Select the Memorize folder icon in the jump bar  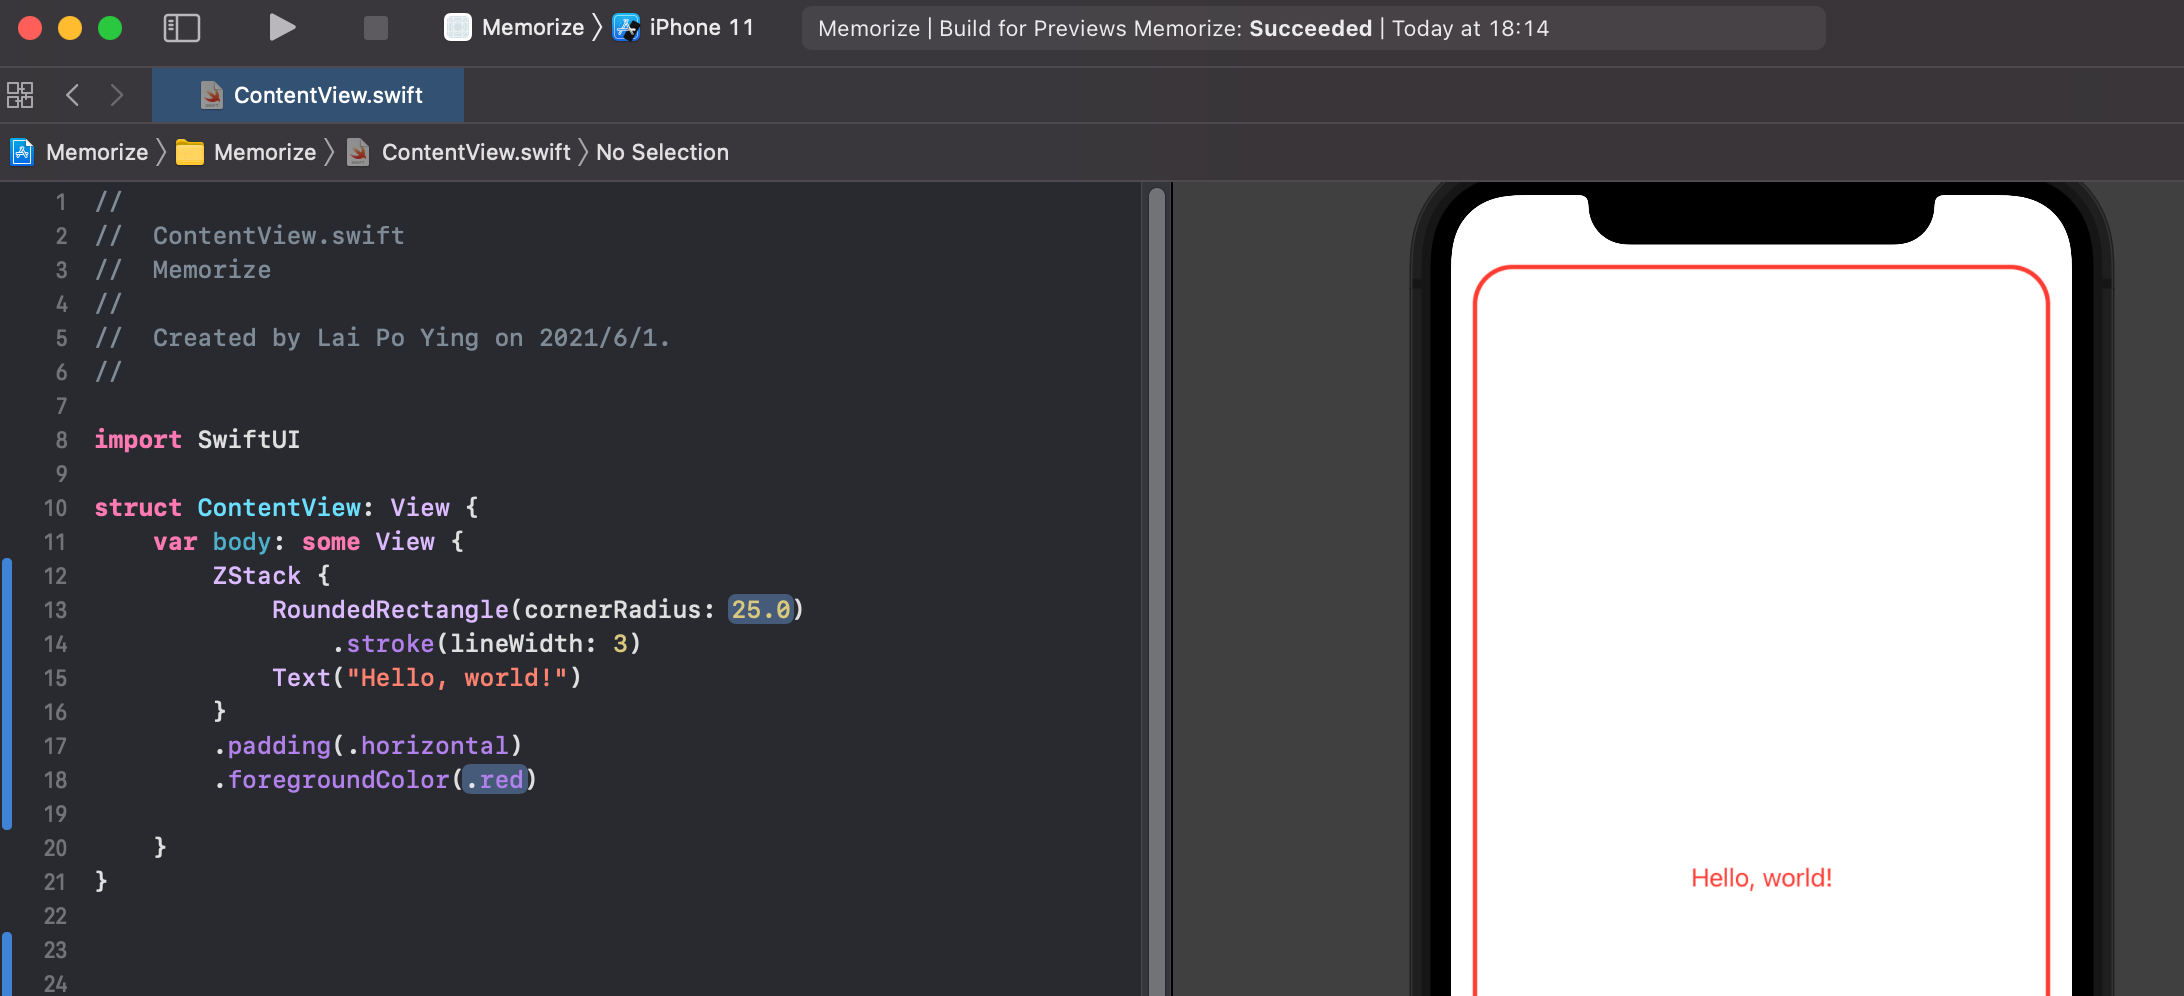191,152
